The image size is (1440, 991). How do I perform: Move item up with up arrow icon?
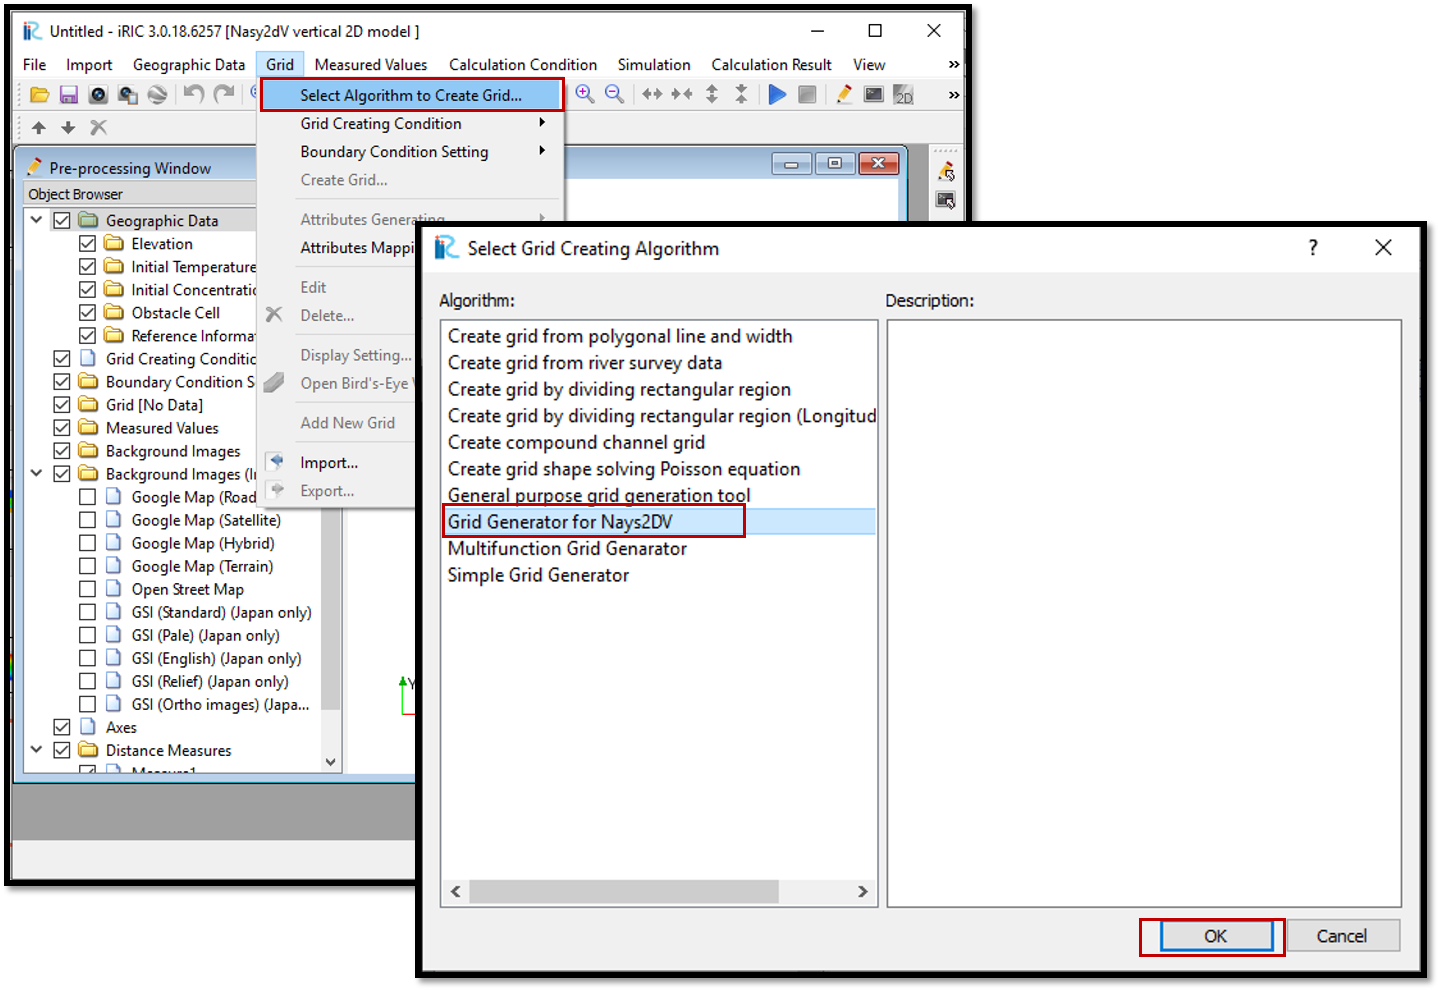coord(39,127)
